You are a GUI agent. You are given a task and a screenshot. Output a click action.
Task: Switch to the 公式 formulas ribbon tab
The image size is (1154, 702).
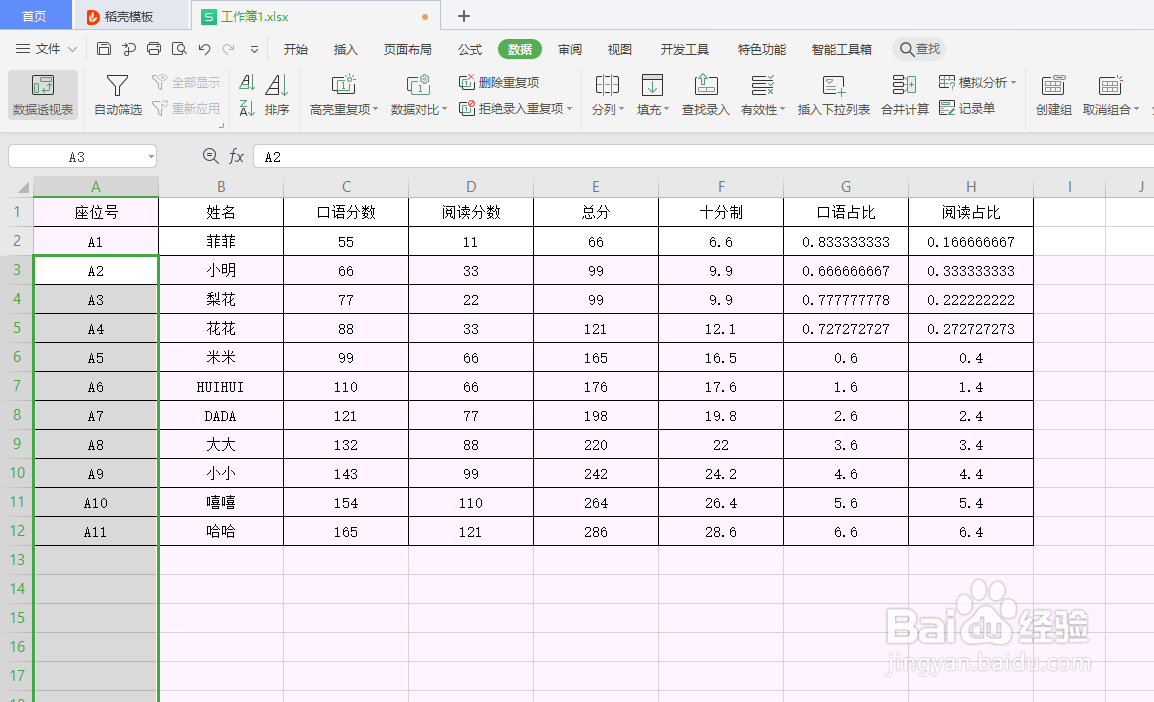coord(469,48)
